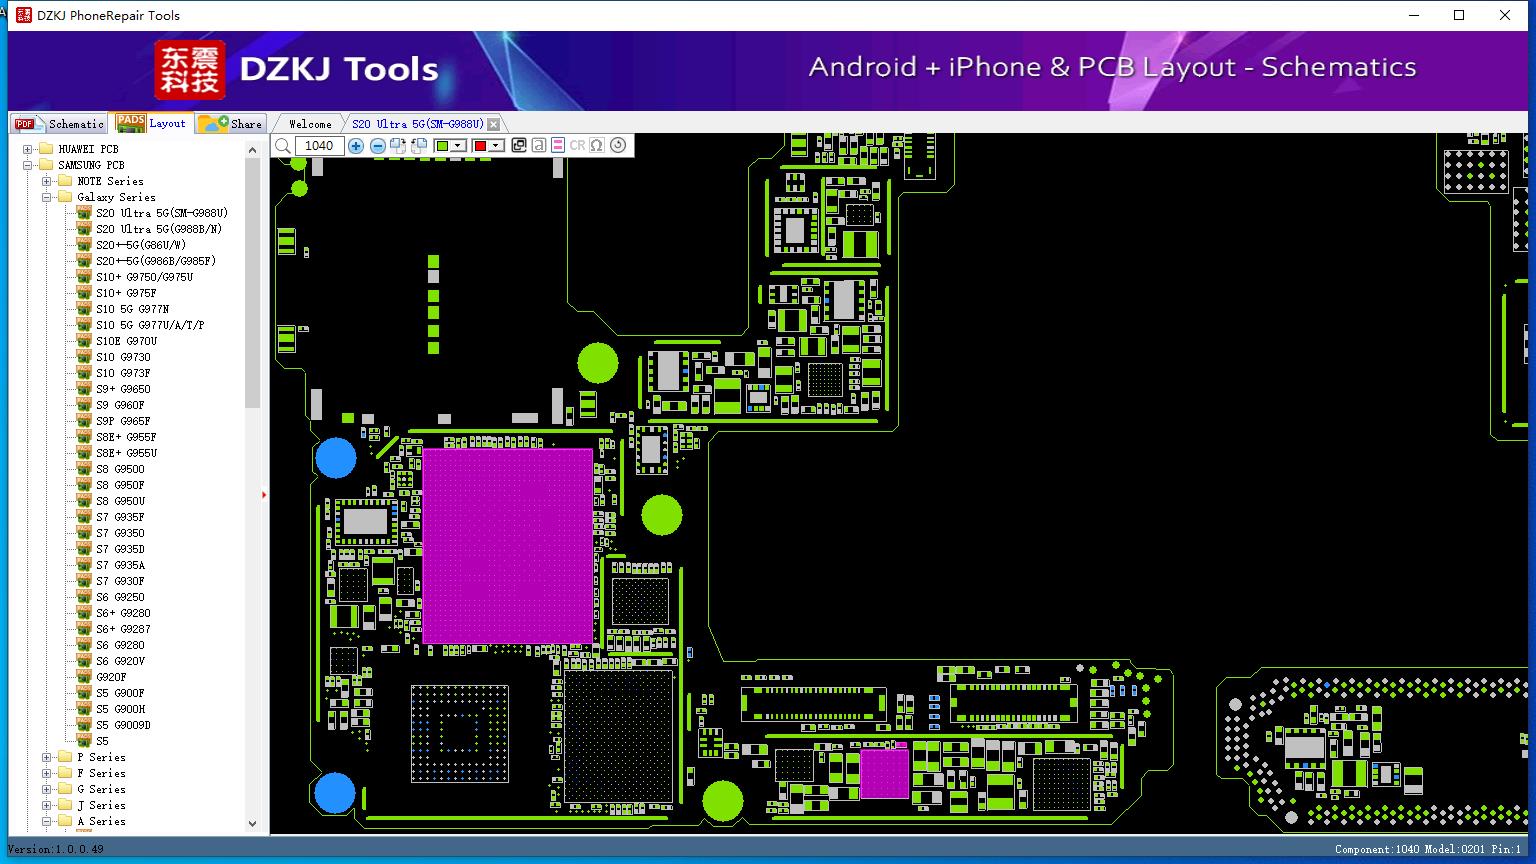Select S7 G930F in the tree
The height and width of the screenshot is (864, 1536).
click(x=120, y=581)
